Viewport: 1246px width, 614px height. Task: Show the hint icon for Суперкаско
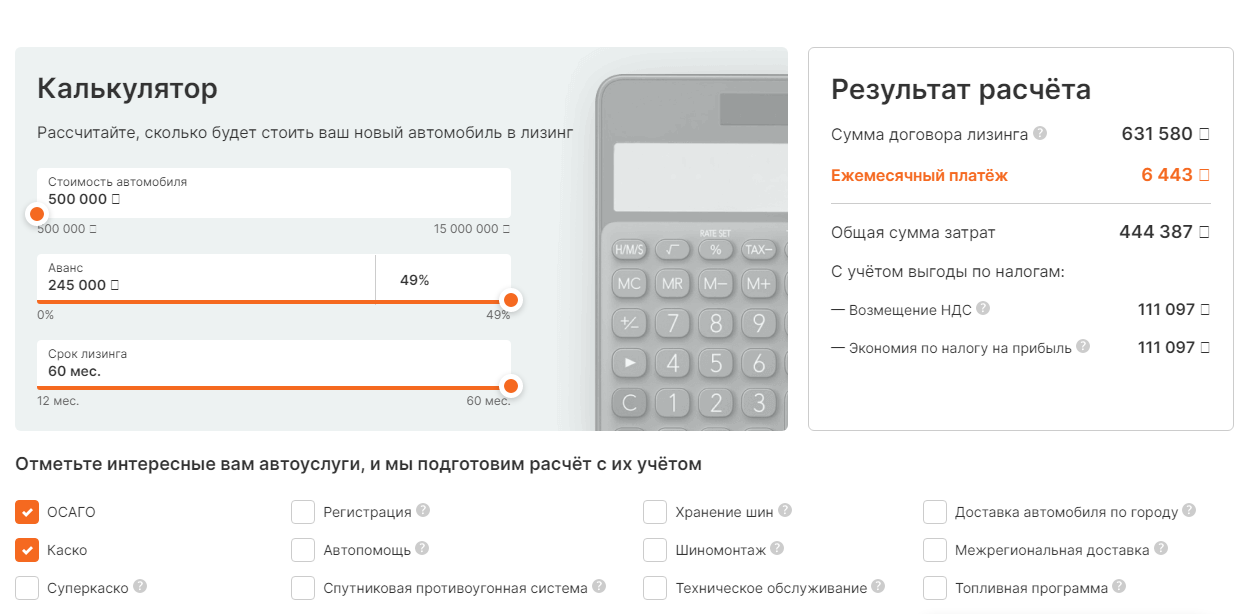[x=140, y=587]
